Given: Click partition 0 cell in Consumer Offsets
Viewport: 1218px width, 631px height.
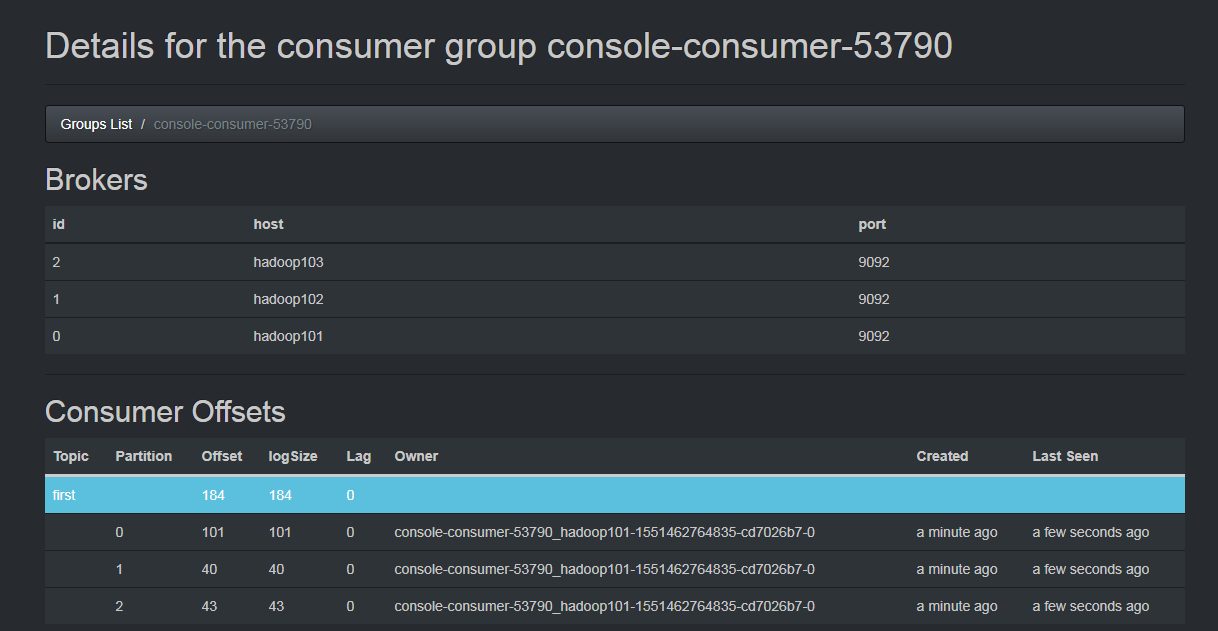Looking at the screenshot, I should (120, 532).
